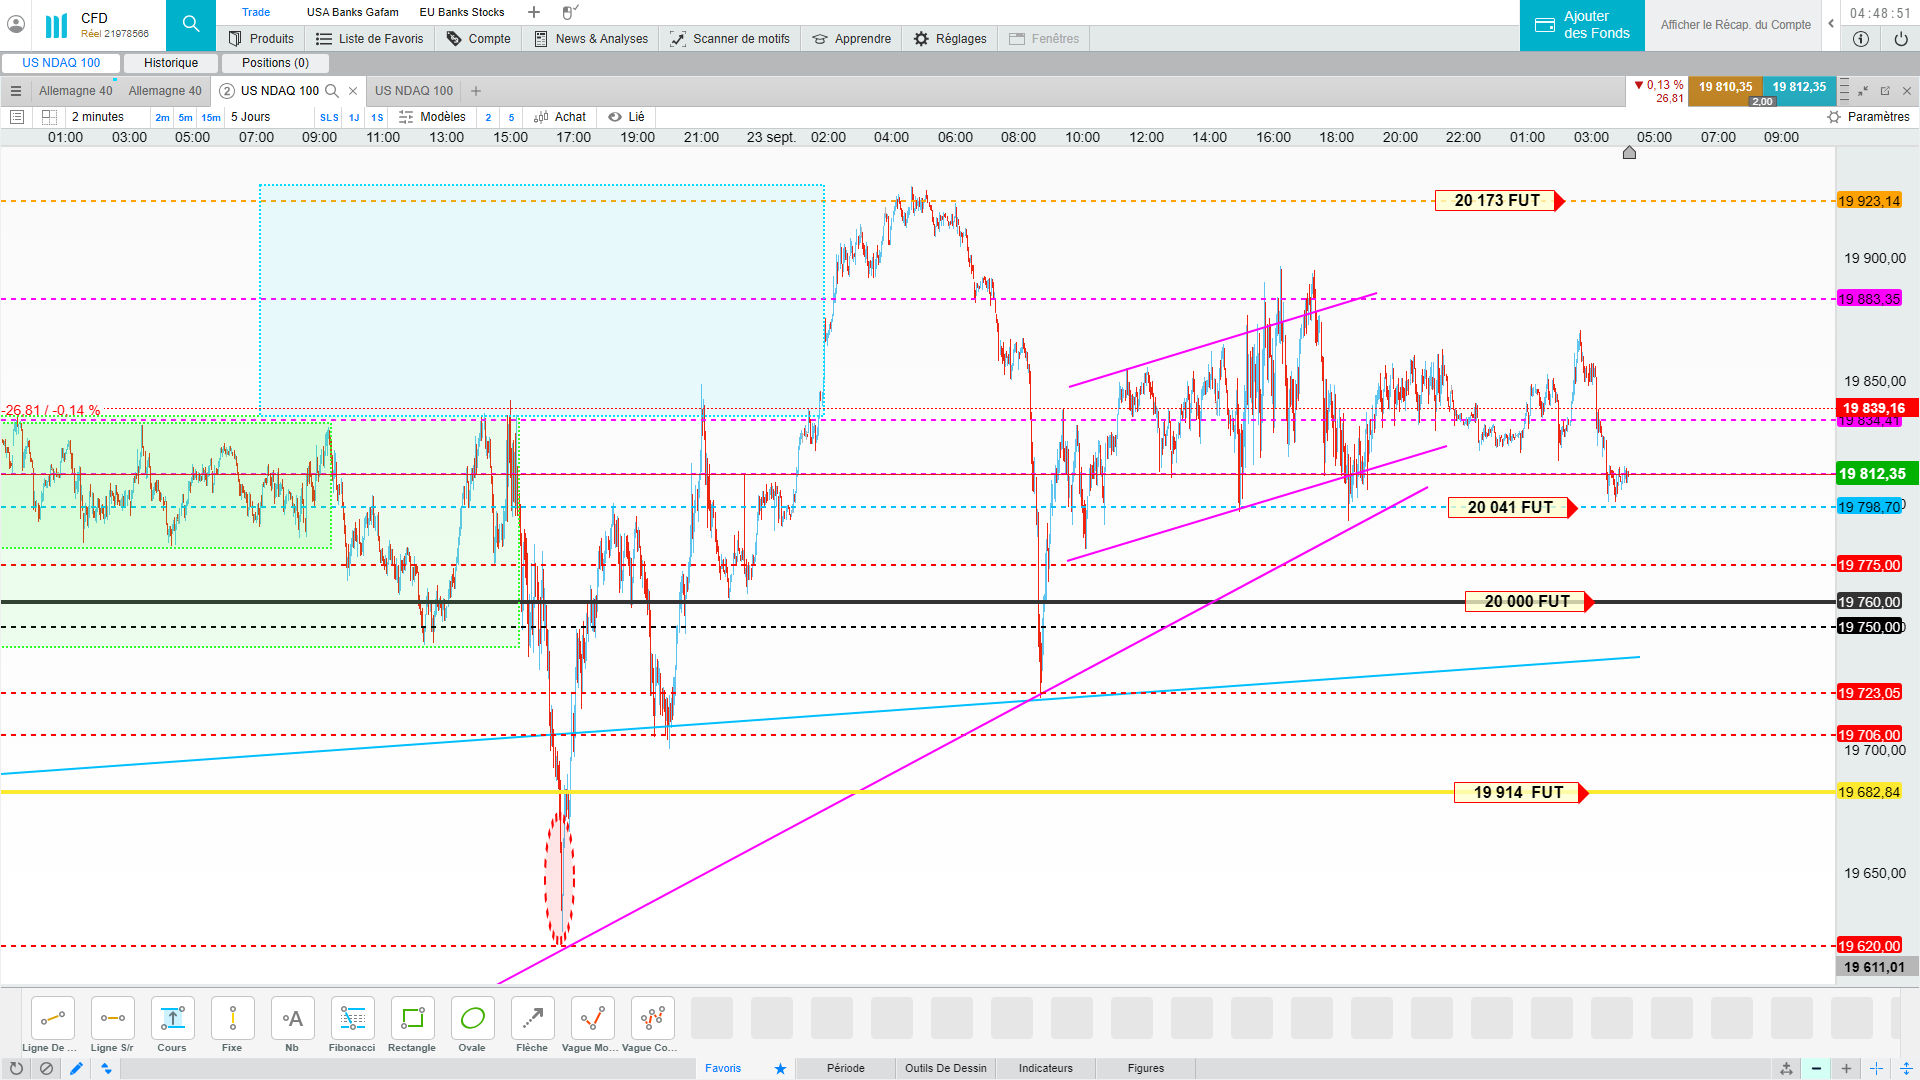Toggle the Lié linked-chart eye option
Screen dimensions: 1920x1080
click(627, 117)
